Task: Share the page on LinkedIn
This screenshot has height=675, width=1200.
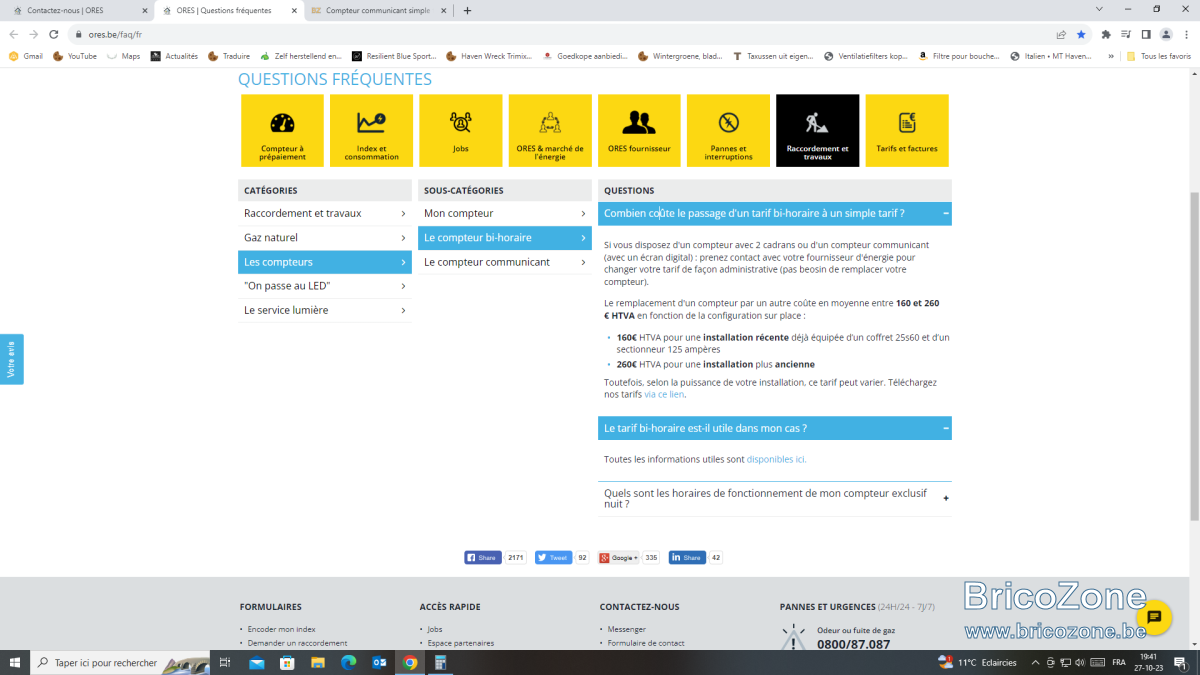Action: pyautogui.click(x=687, y=558)
